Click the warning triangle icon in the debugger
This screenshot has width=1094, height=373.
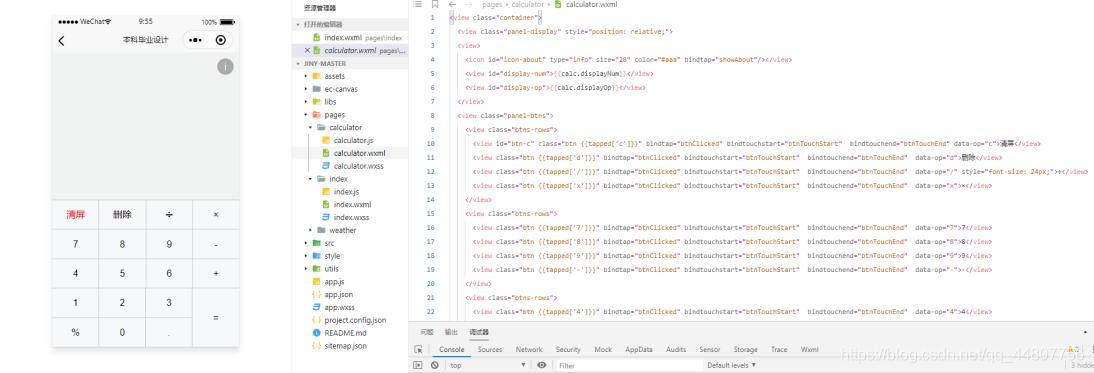pos(1071,349)
